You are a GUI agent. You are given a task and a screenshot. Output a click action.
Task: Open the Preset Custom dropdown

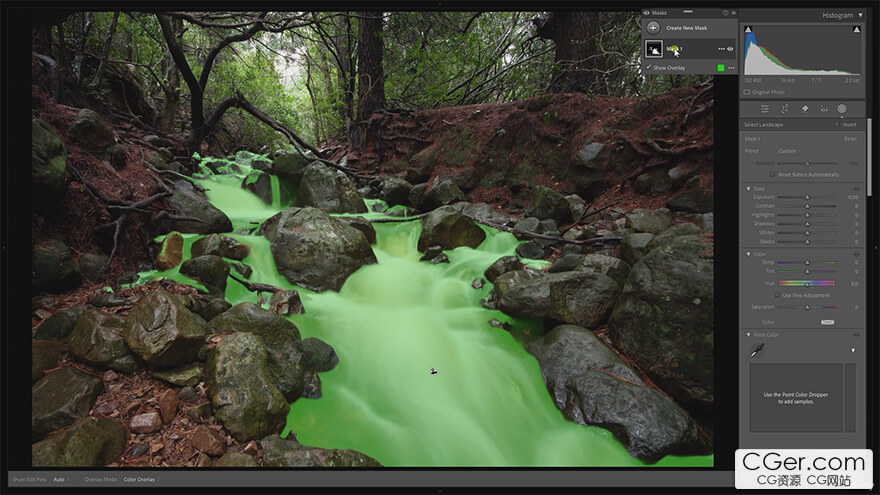(789, 151)
